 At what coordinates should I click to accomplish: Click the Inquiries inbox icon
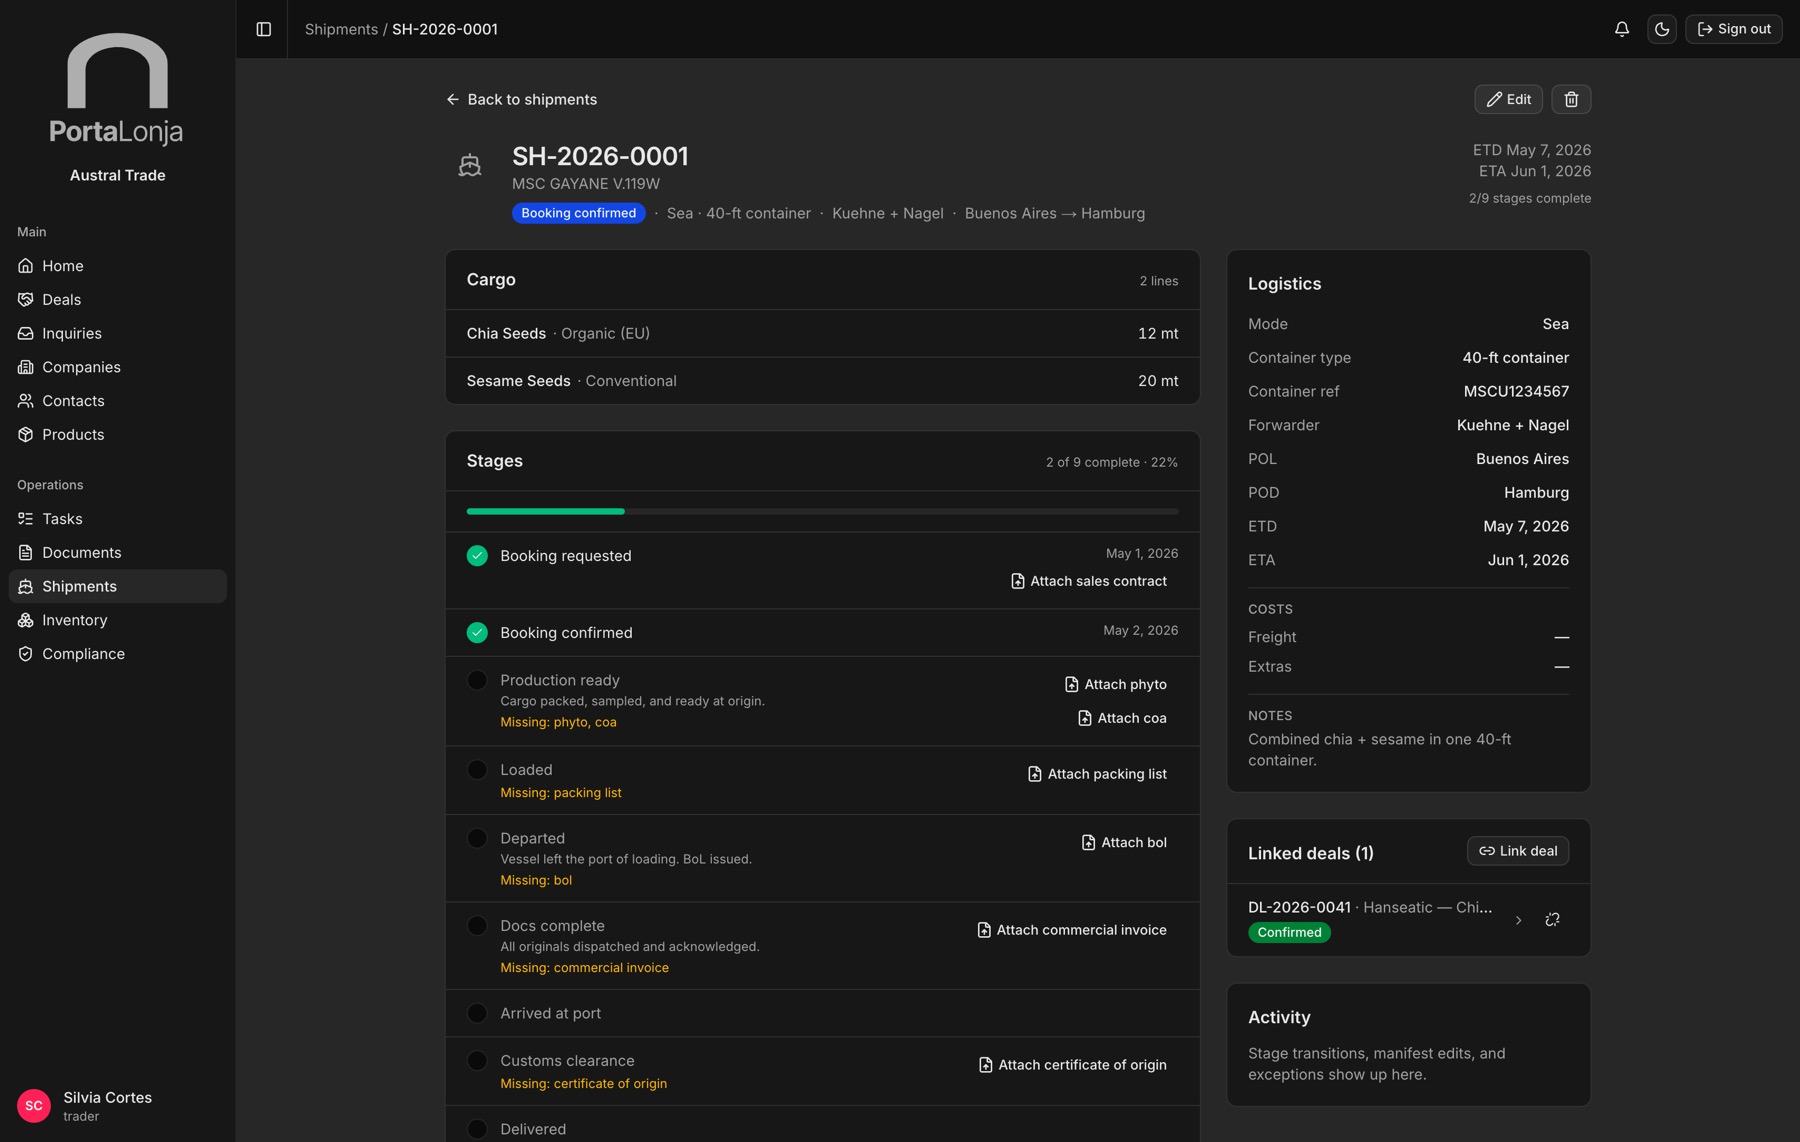[x=26, y=333]
